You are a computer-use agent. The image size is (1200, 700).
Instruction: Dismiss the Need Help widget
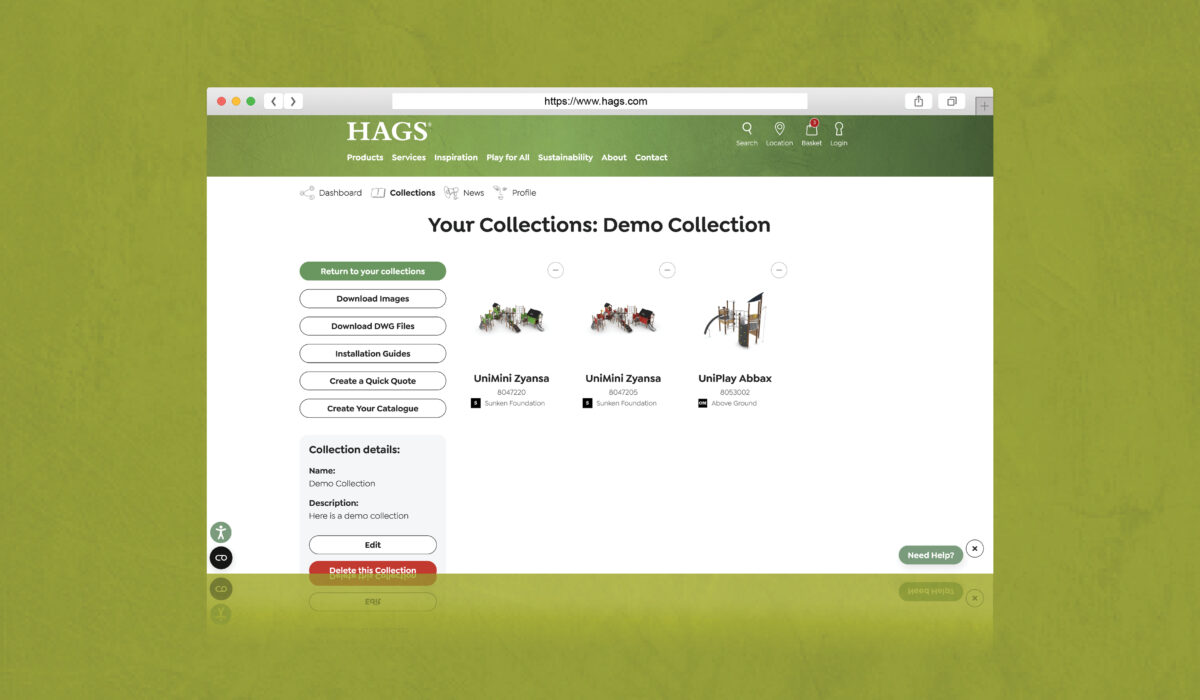pyautogui.click(x=975, y=548)
